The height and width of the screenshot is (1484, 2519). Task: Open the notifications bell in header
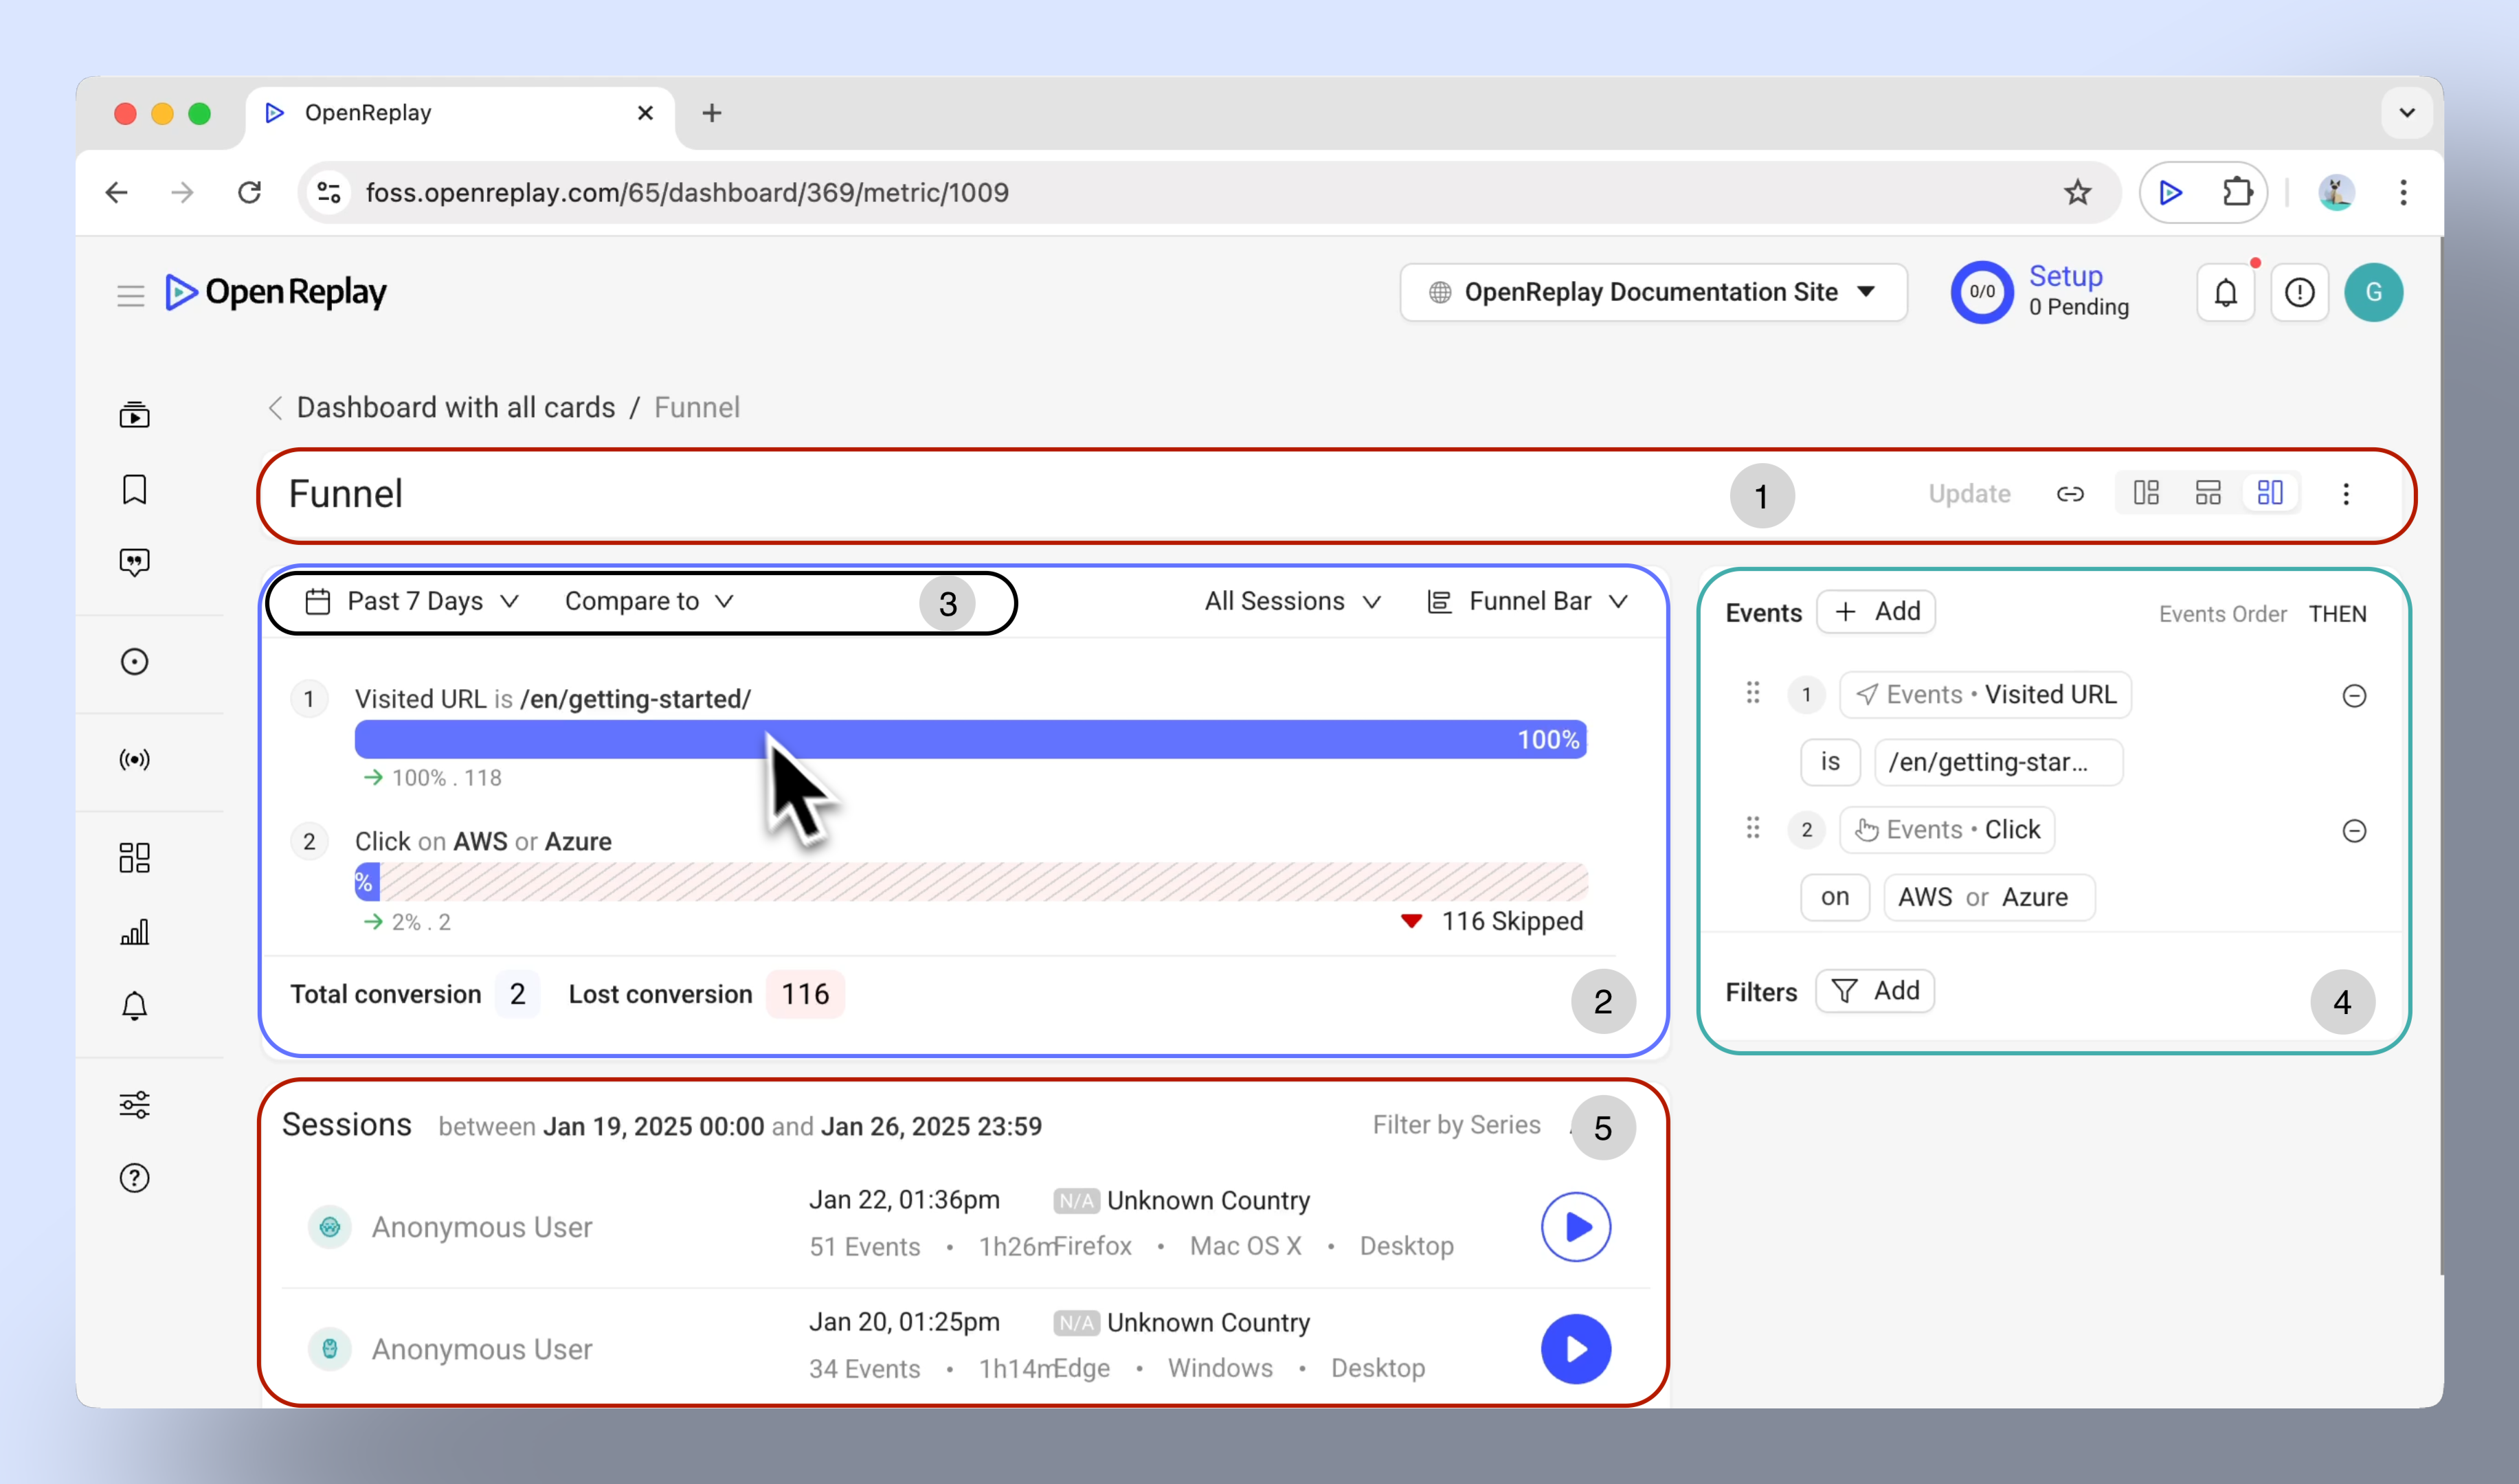[x=2225, y=293]
